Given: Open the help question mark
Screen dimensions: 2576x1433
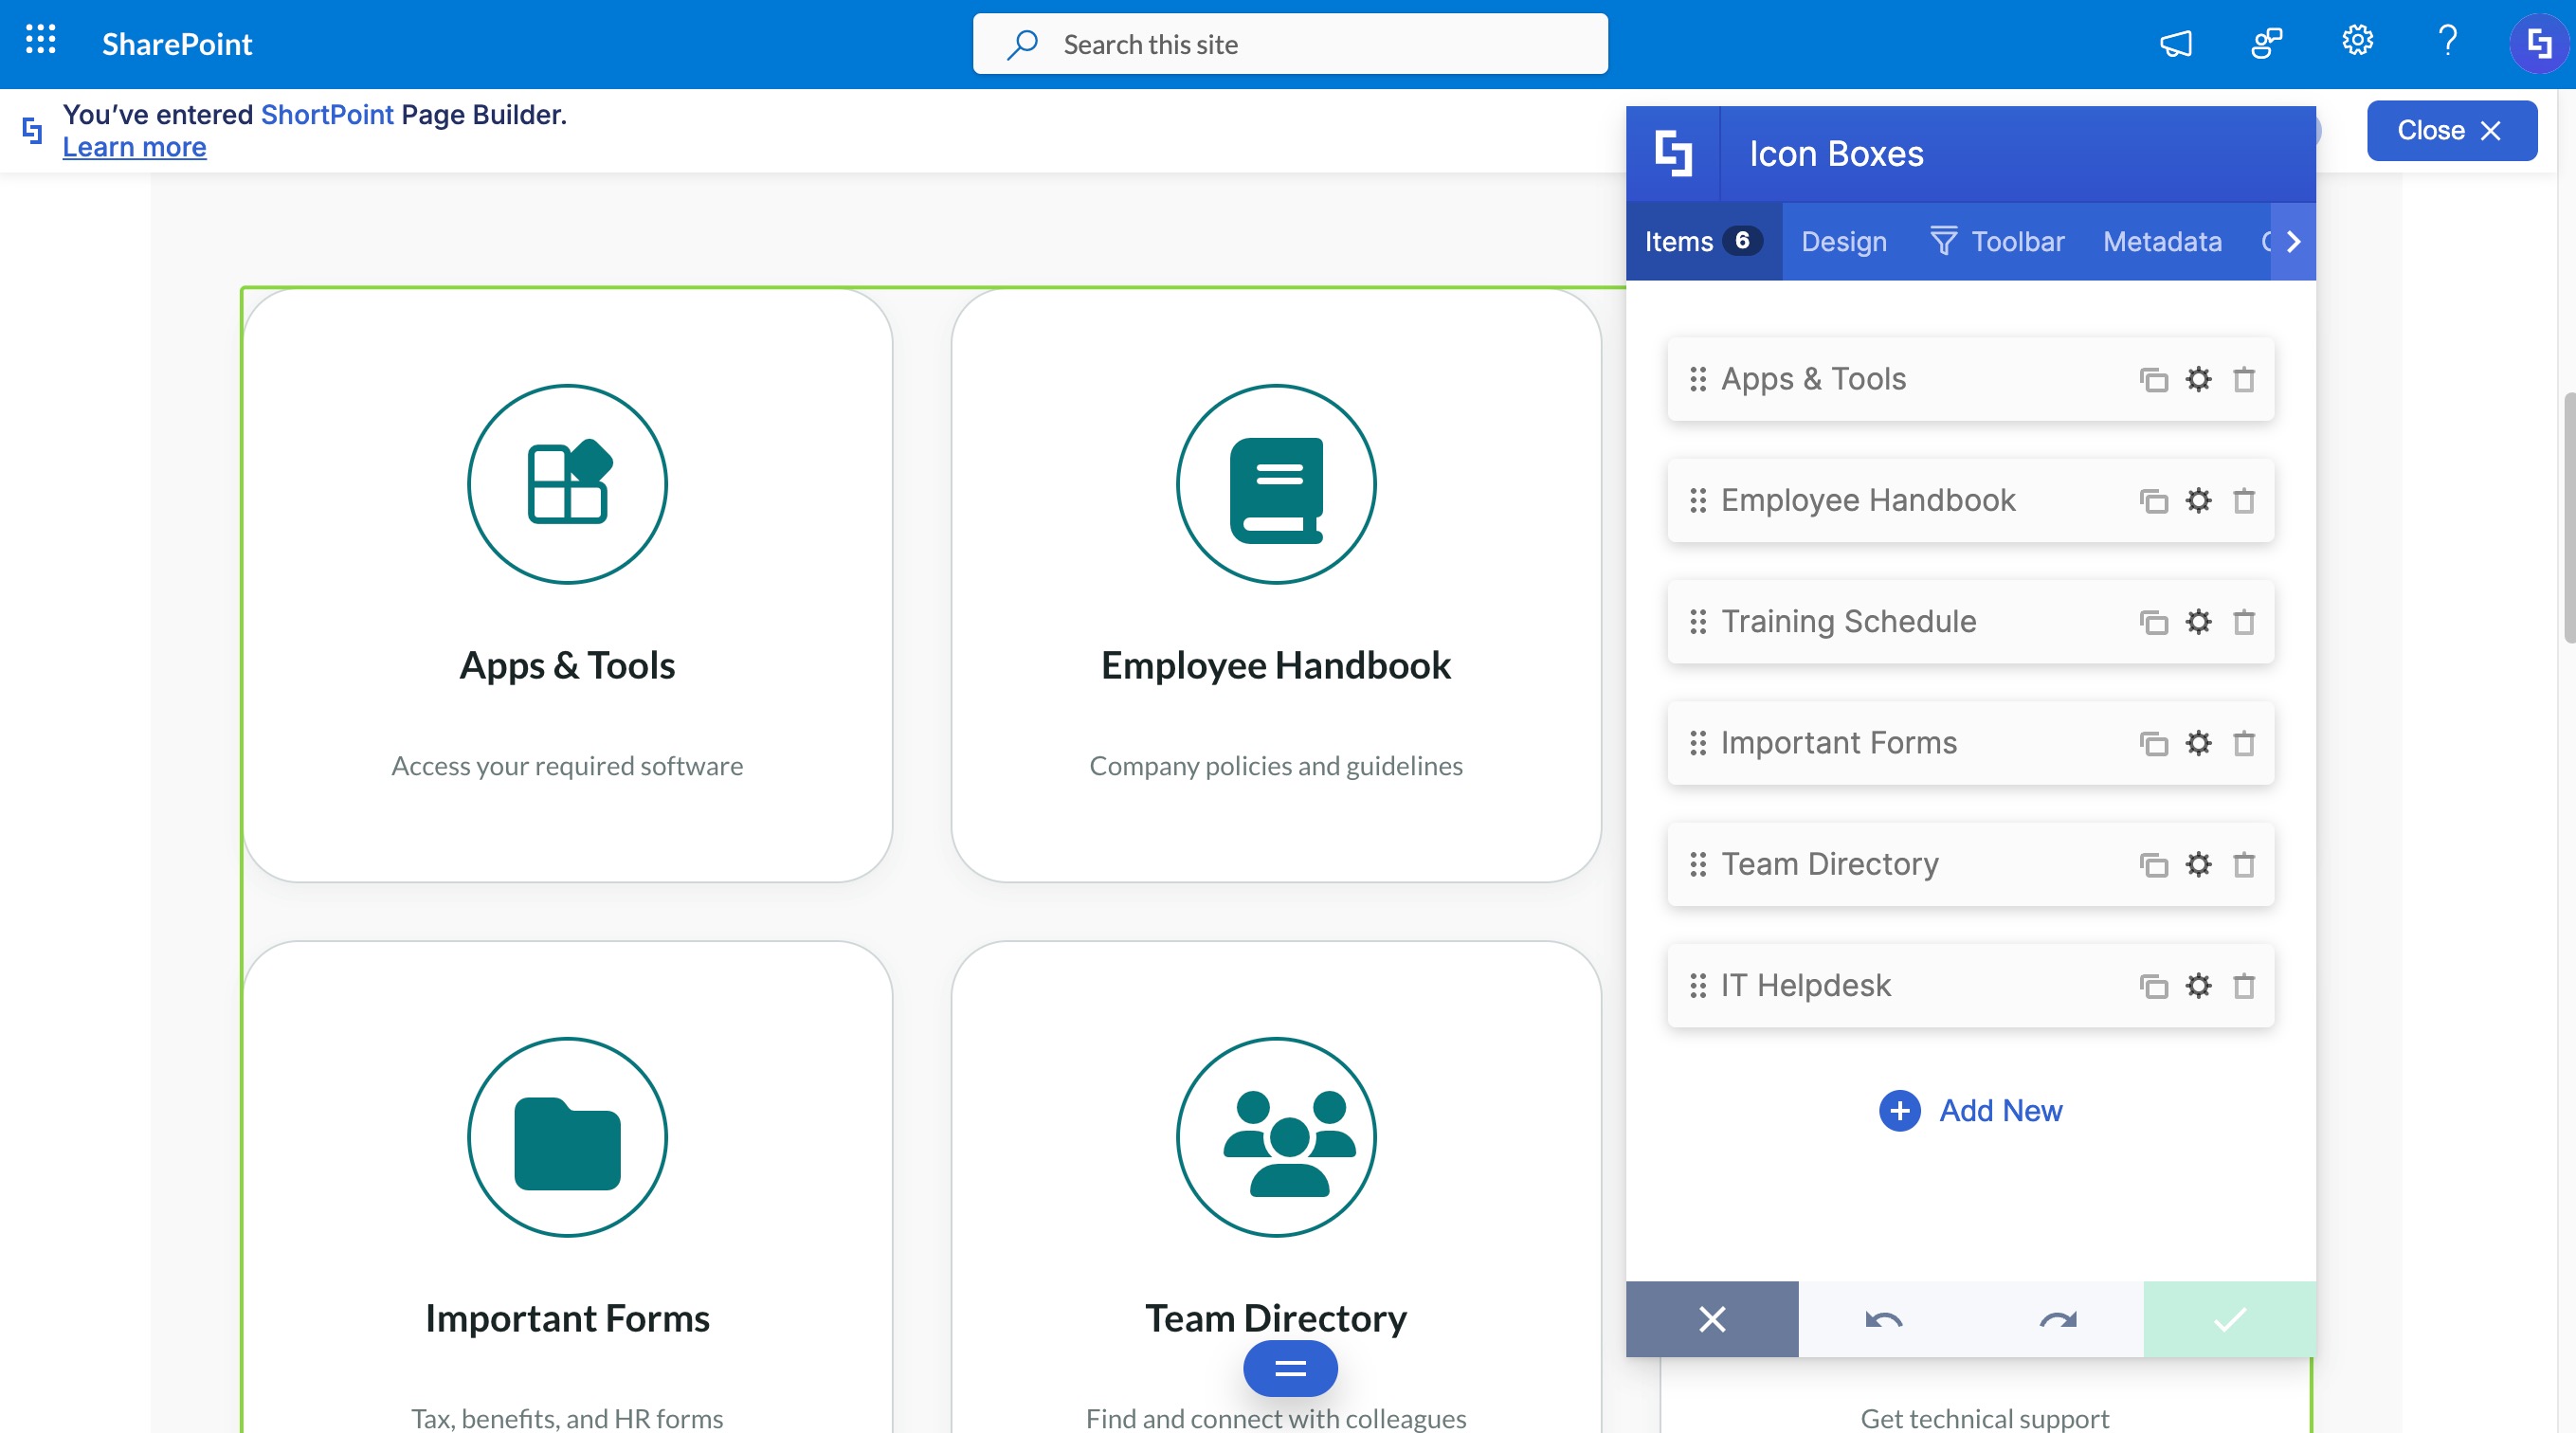Looking at the screenshot, I should (x=2447, y=41).
